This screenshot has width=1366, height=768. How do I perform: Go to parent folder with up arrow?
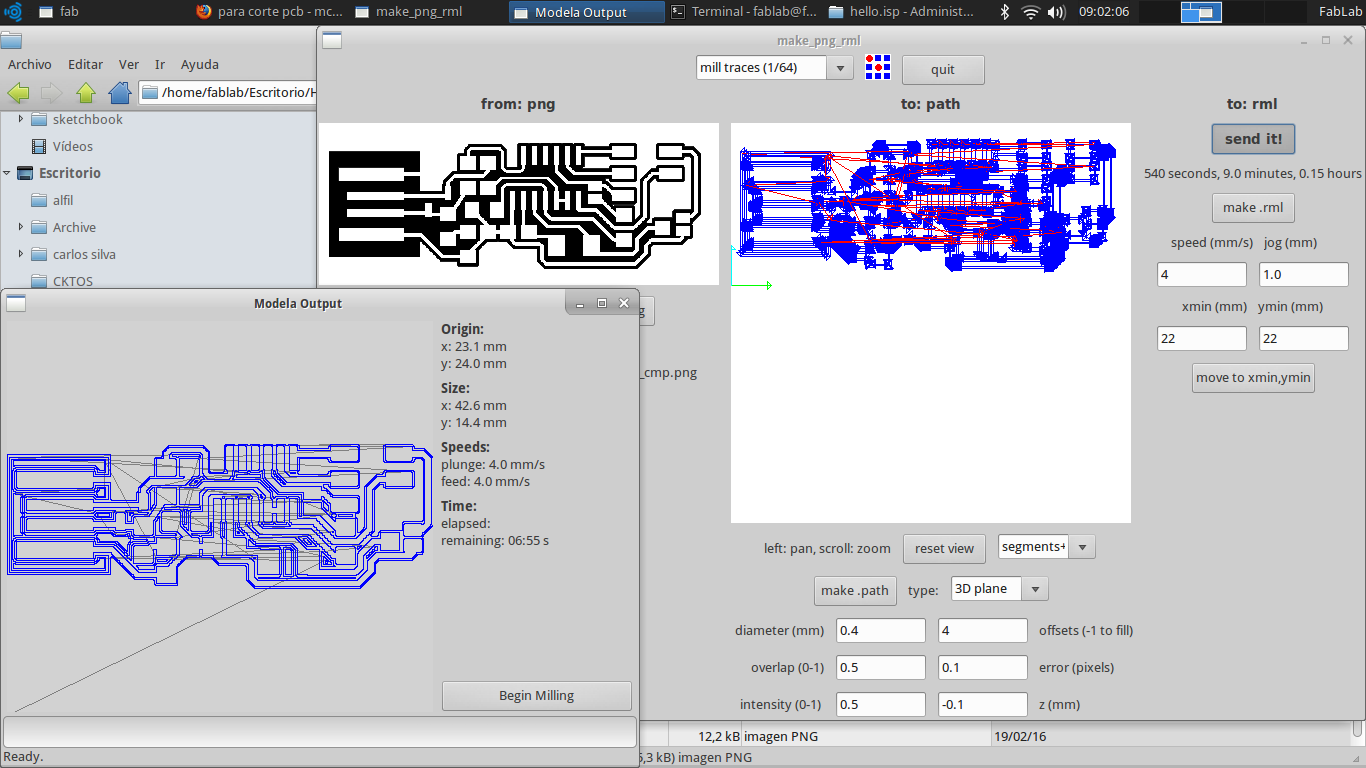(85, 93)
